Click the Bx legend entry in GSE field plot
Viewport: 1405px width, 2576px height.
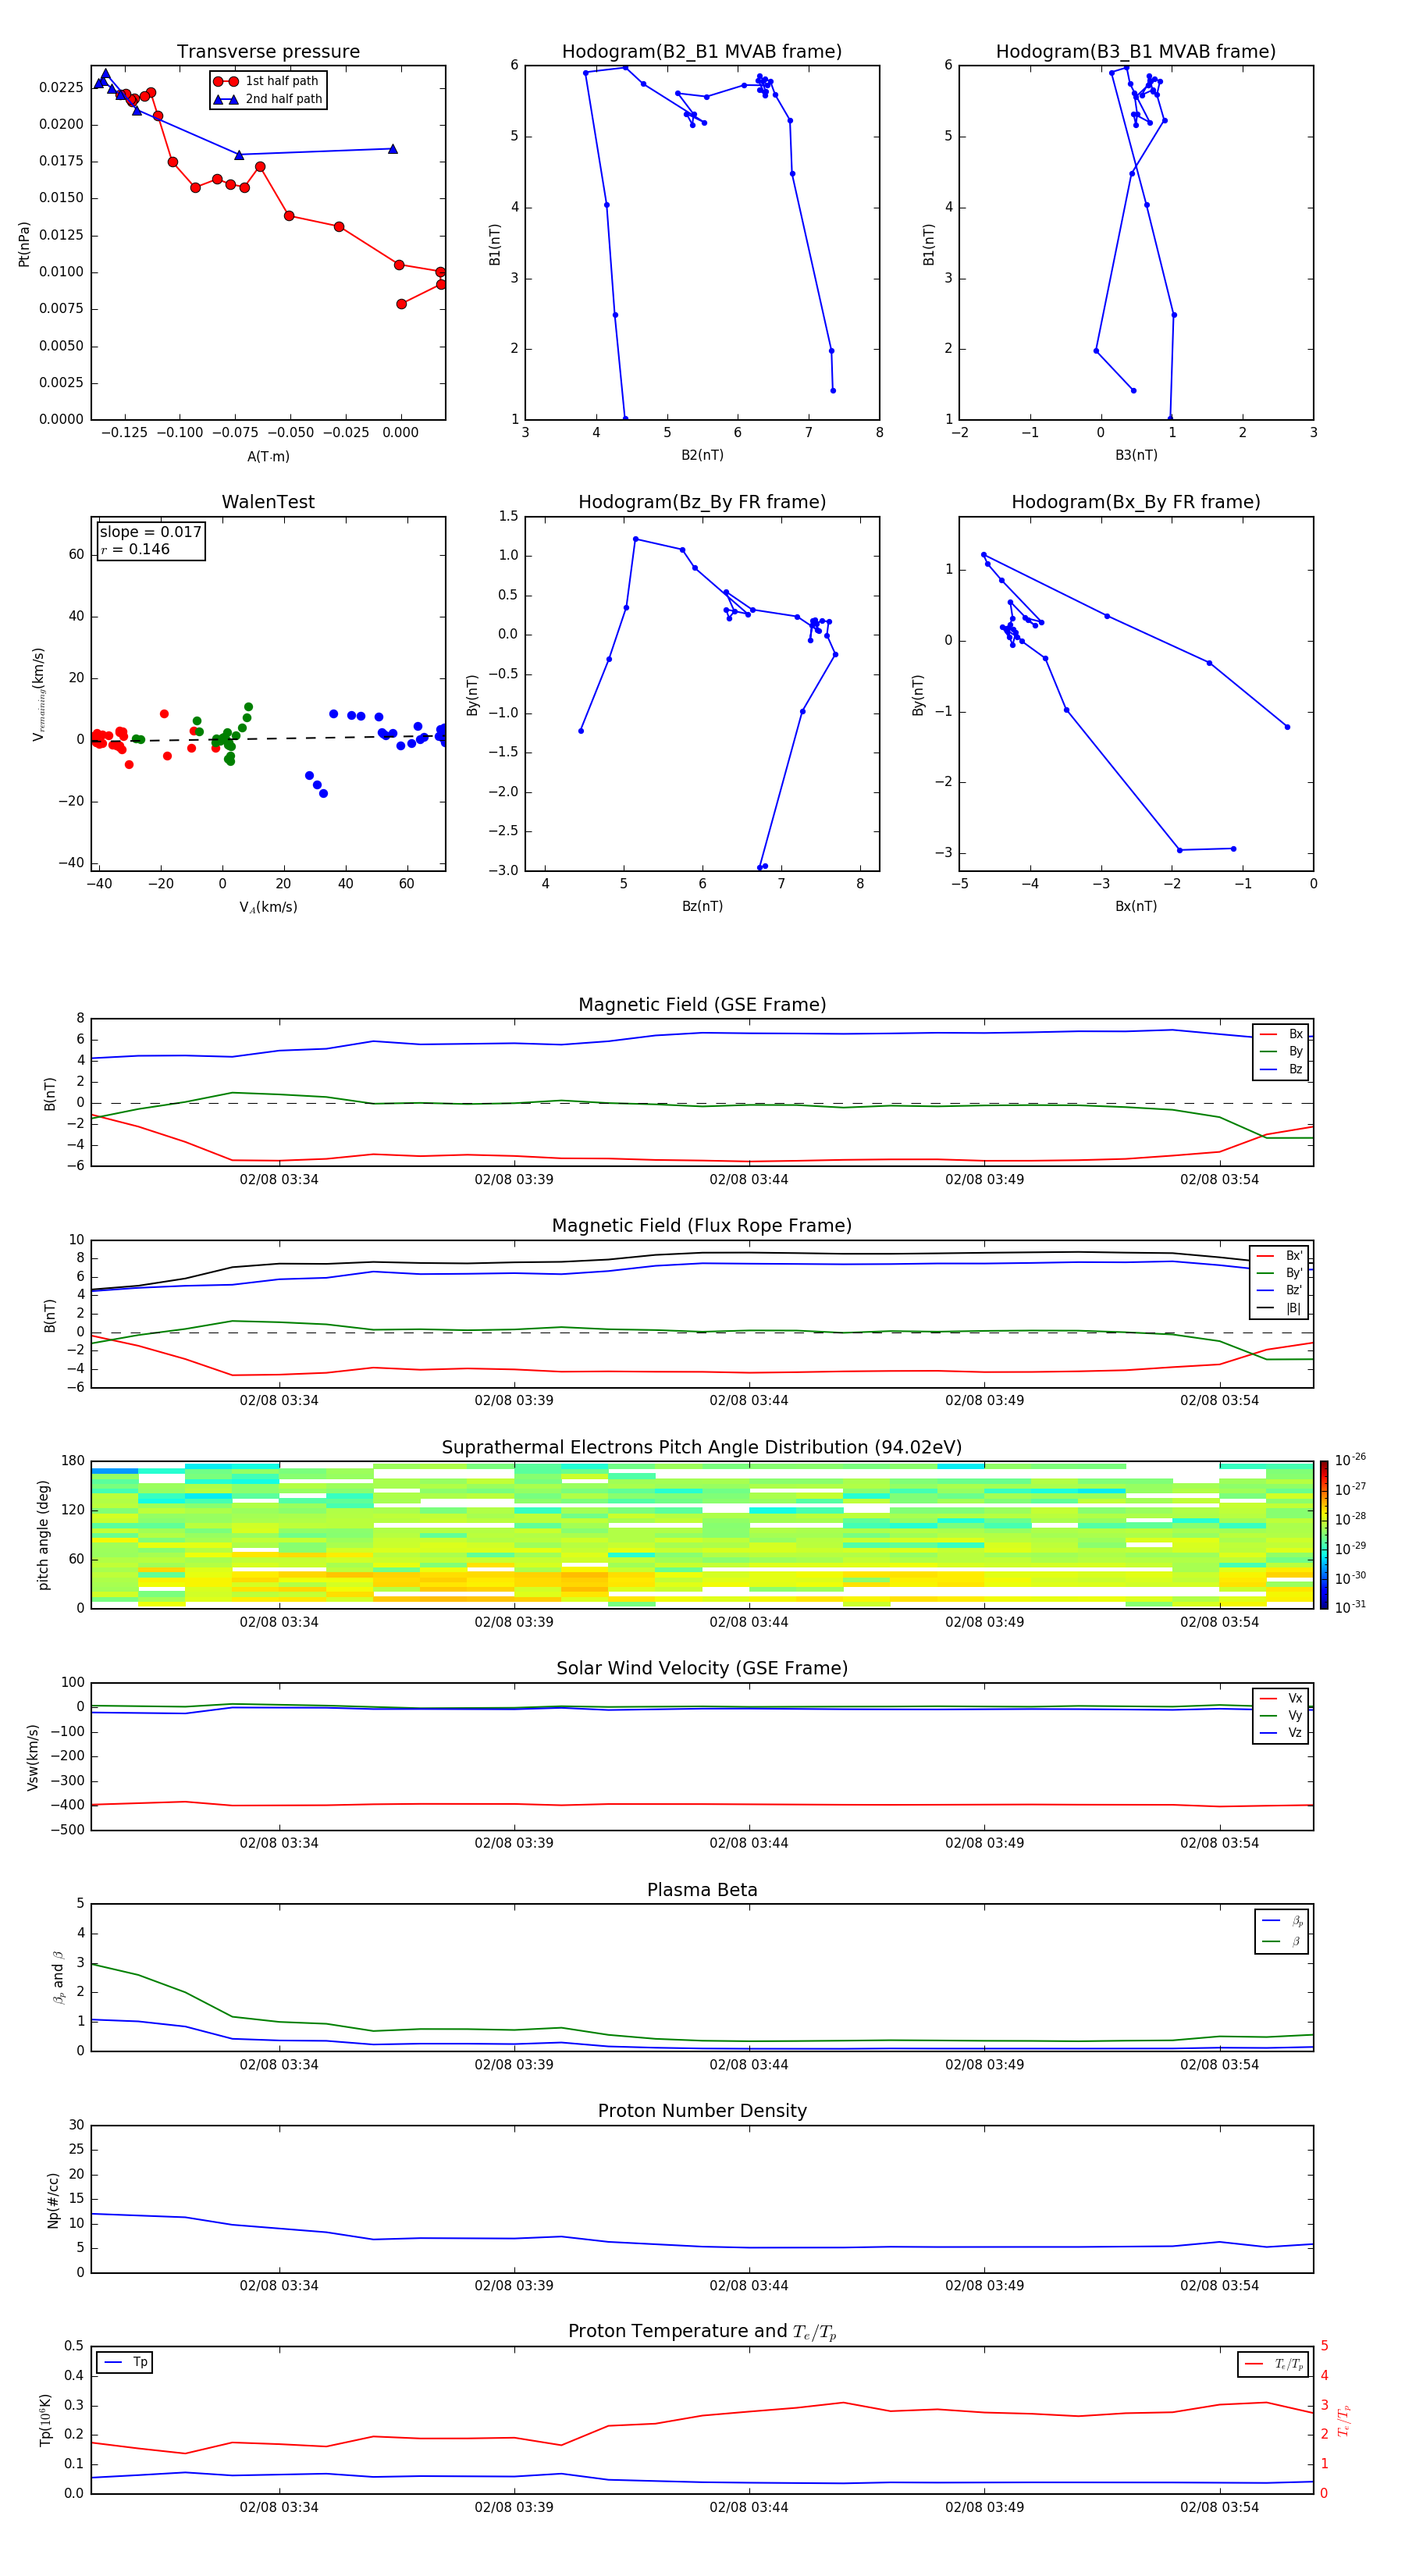coord(1281,1034)
